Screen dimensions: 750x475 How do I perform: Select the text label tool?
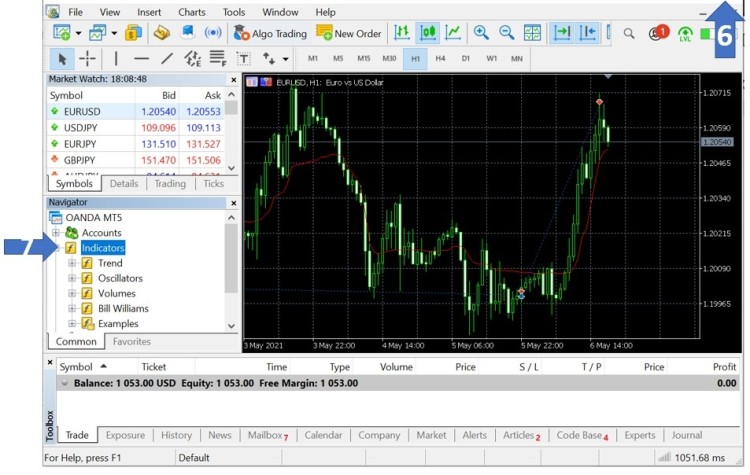pyautogui.click(x=242, y=58)
